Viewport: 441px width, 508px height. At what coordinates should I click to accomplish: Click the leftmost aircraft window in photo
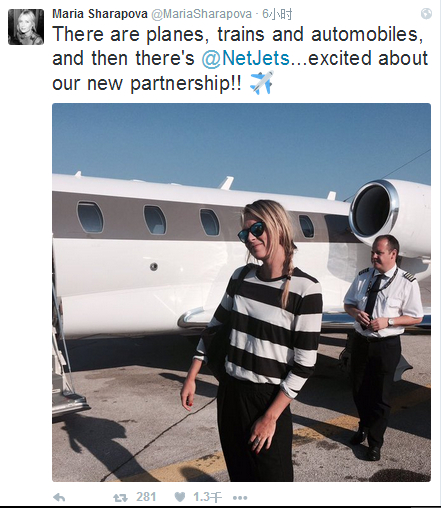click(90, 217)
